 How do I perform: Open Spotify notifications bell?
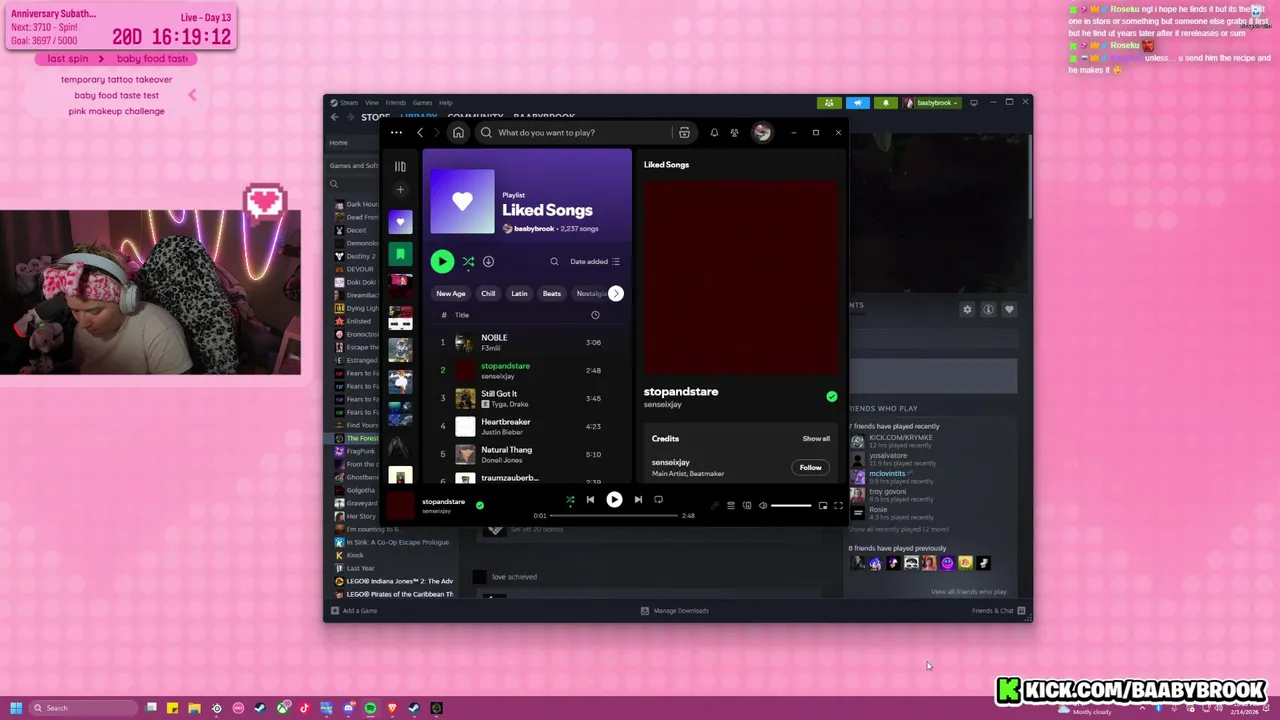[x=714, y=132]
